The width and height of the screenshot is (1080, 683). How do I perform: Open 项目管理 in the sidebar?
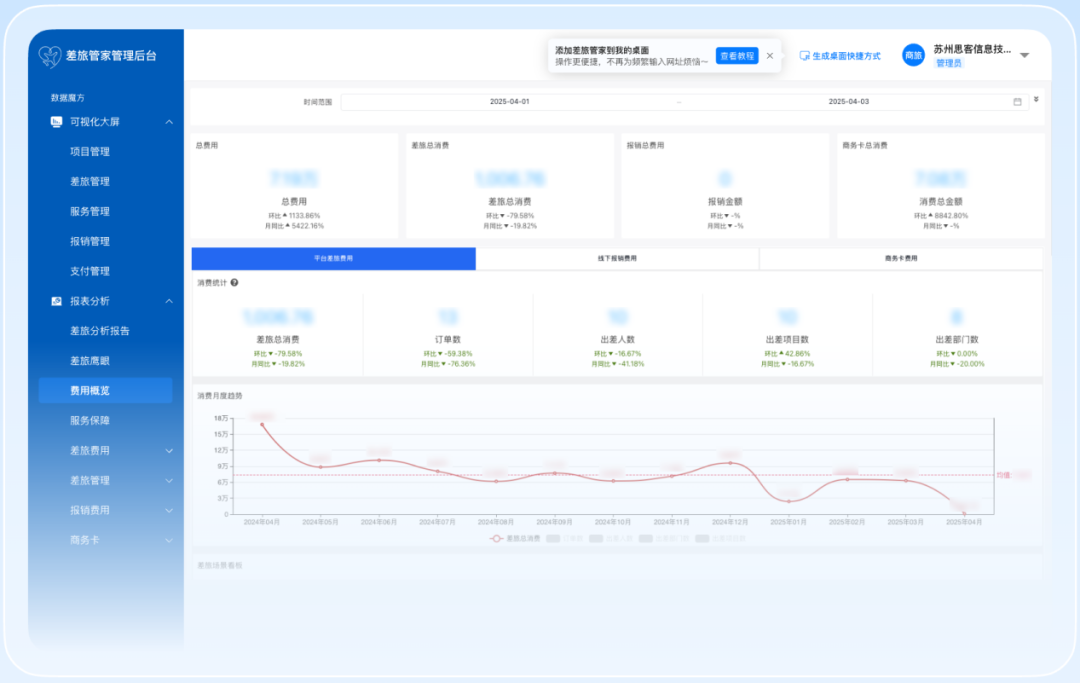(x=90, y=151)
